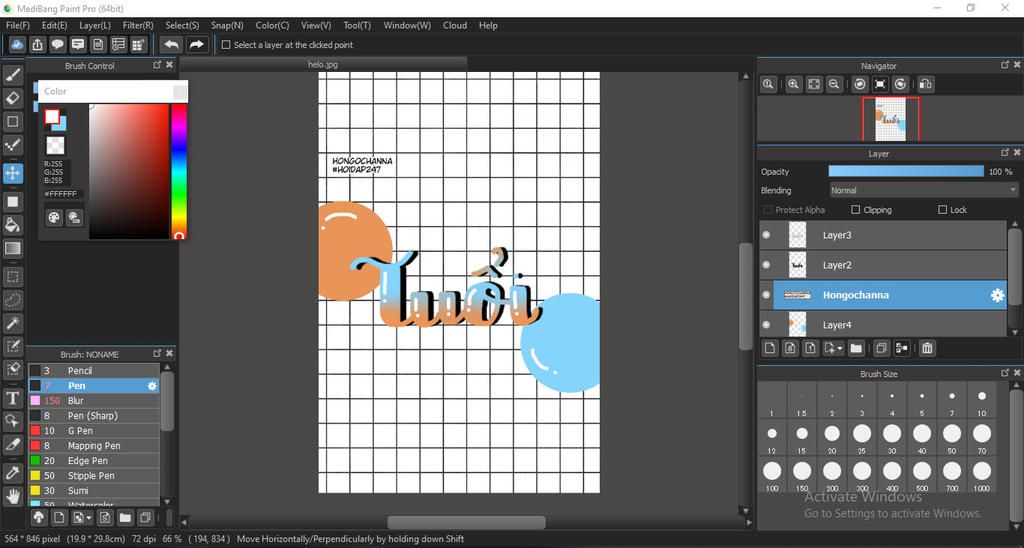Toggle 'Select a layer at the clicked point'
This screenshot has height=548, width=1024.
tap(226, 44)
